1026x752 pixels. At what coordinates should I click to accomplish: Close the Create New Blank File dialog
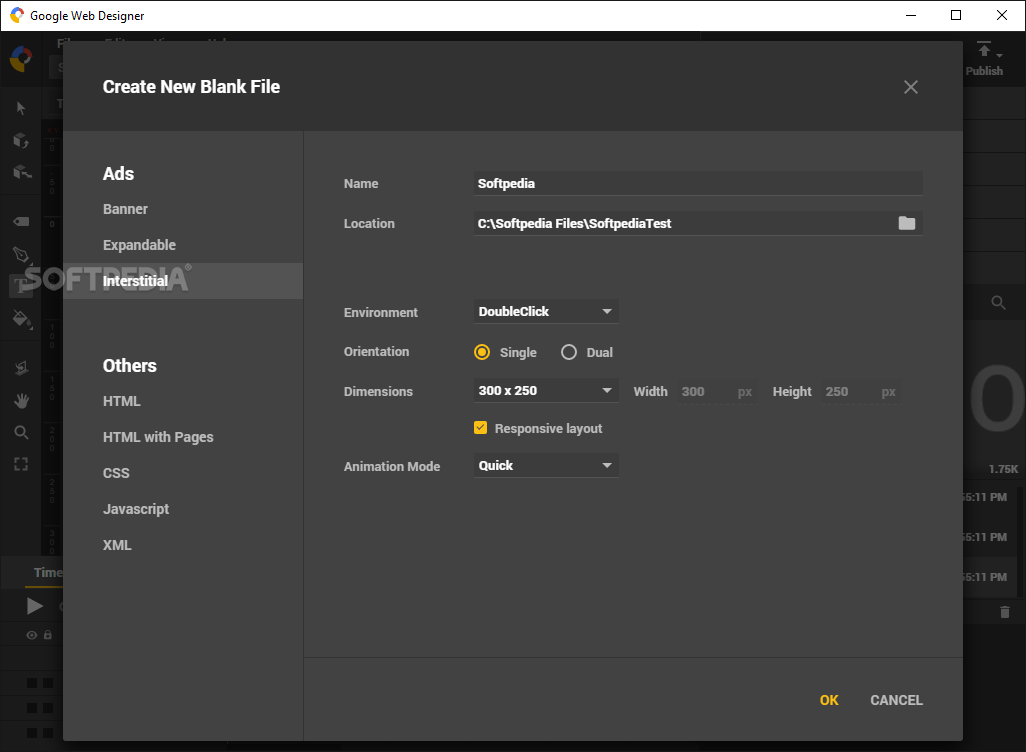click(910, 87)
